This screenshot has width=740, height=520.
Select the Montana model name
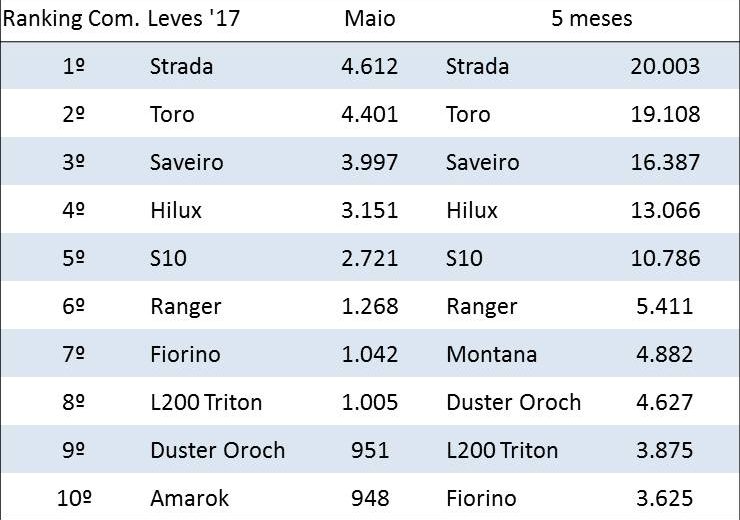(x=491, y=355)
